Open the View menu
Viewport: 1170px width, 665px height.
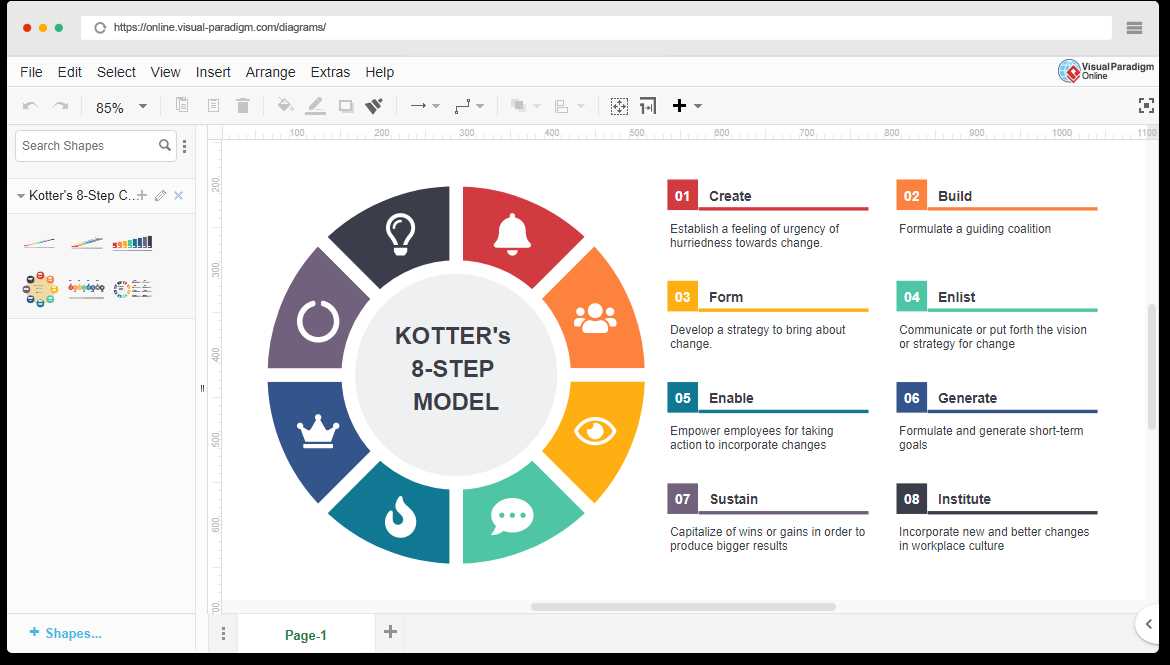pyautogui.click(x=165, y=72)
